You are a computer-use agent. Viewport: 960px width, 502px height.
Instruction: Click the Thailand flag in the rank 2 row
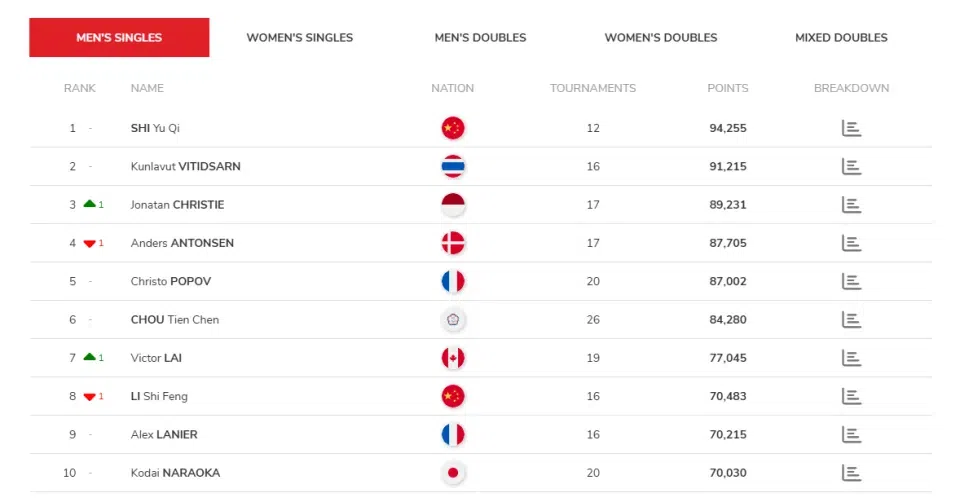pos(453,167)
